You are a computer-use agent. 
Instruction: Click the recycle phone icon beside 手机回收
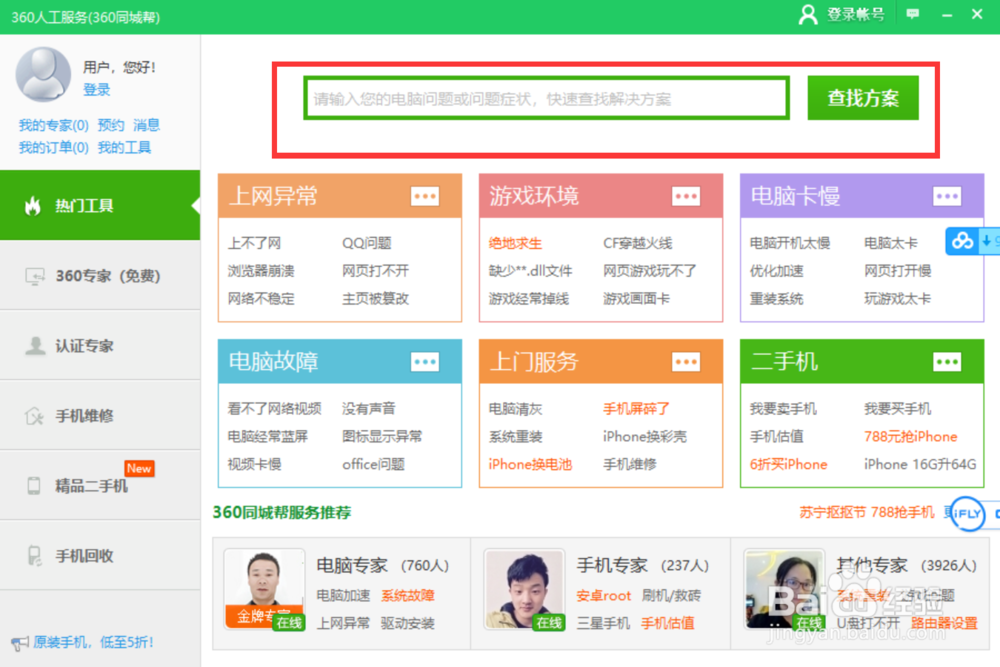pos(34,555)
